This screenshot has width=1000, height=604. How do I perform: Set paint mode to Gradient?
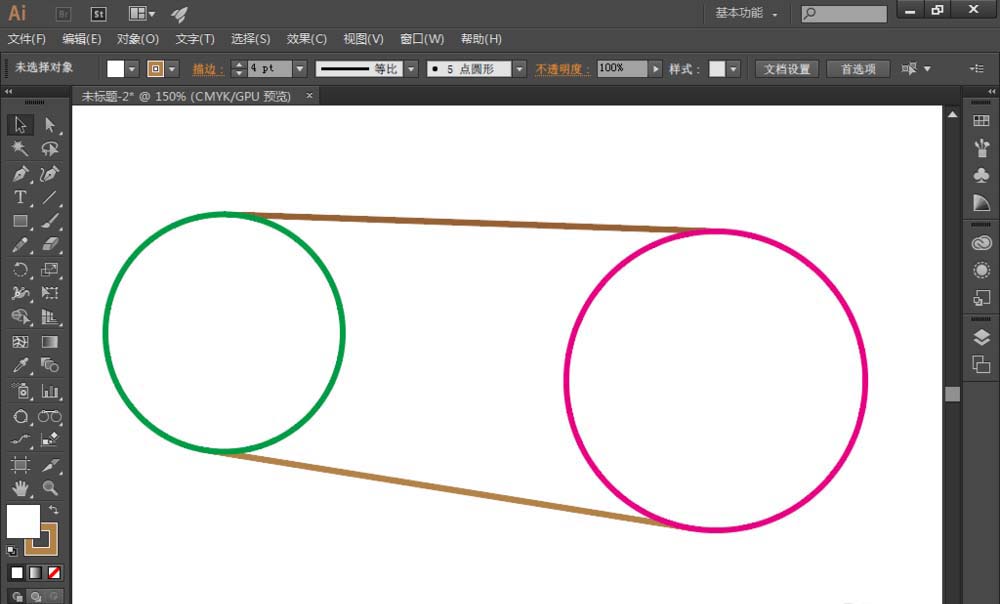coord(36,573)
